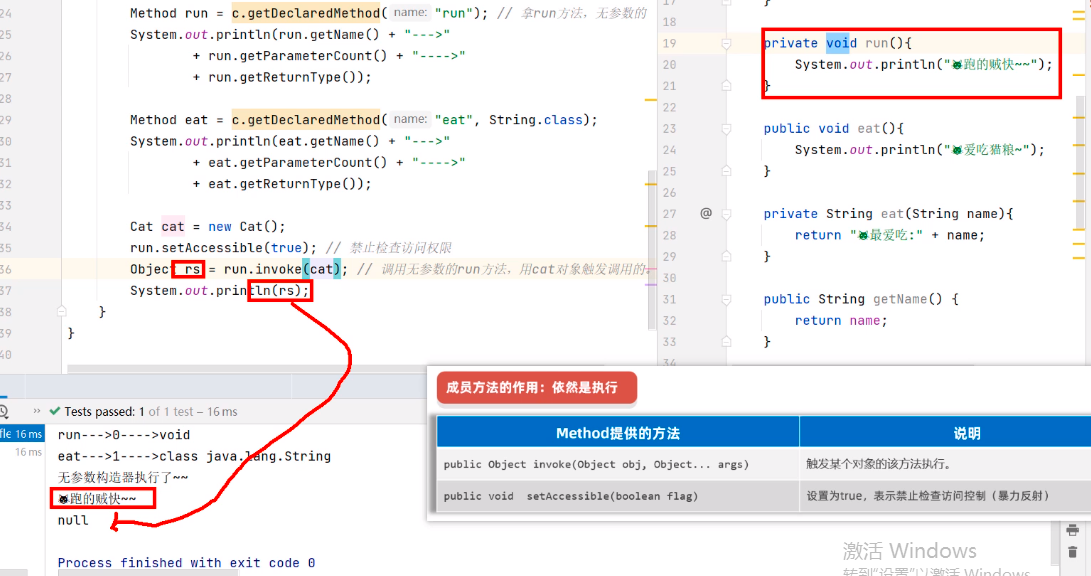The width and height of the screenshot is (1091, 576).
Task: Collapse the run() method at line 19
Action: (x=726, y=43)
